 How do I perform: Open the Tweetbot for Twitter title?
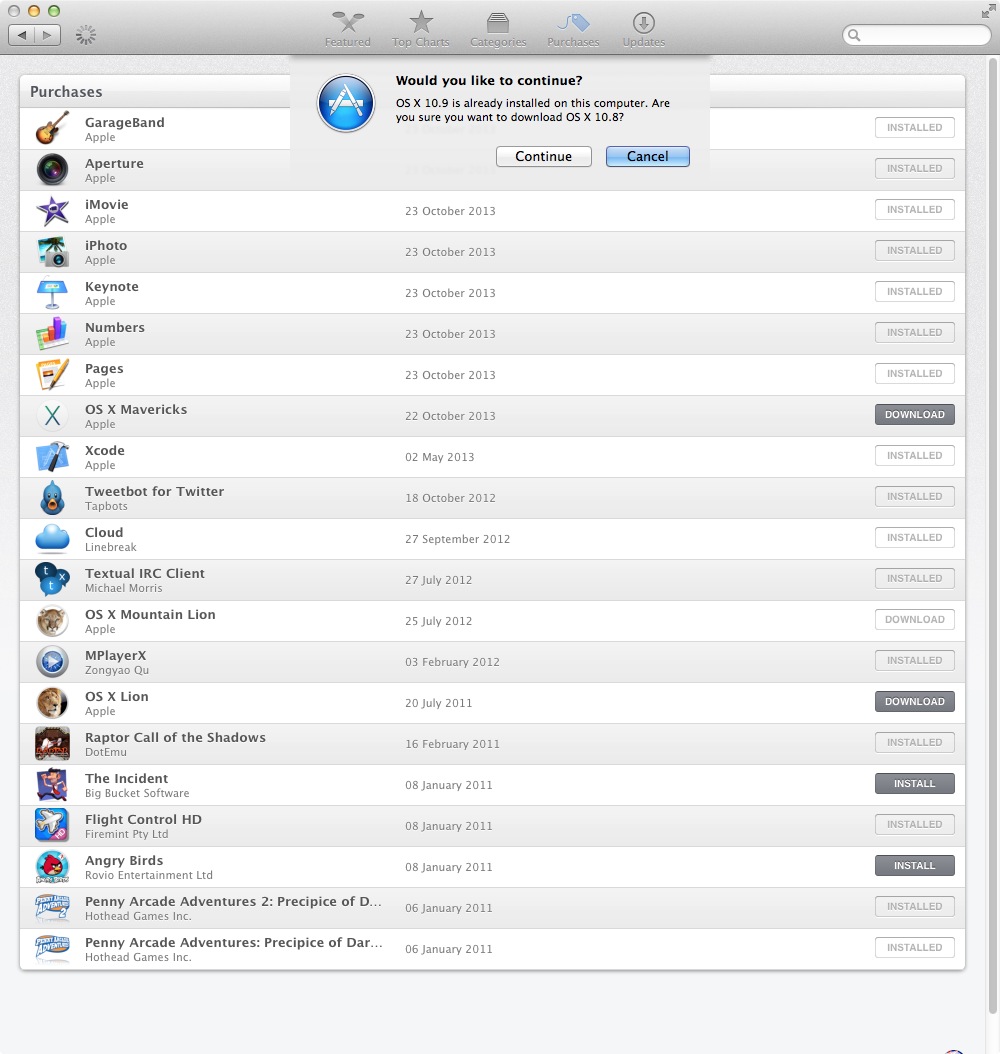point(155,491)
